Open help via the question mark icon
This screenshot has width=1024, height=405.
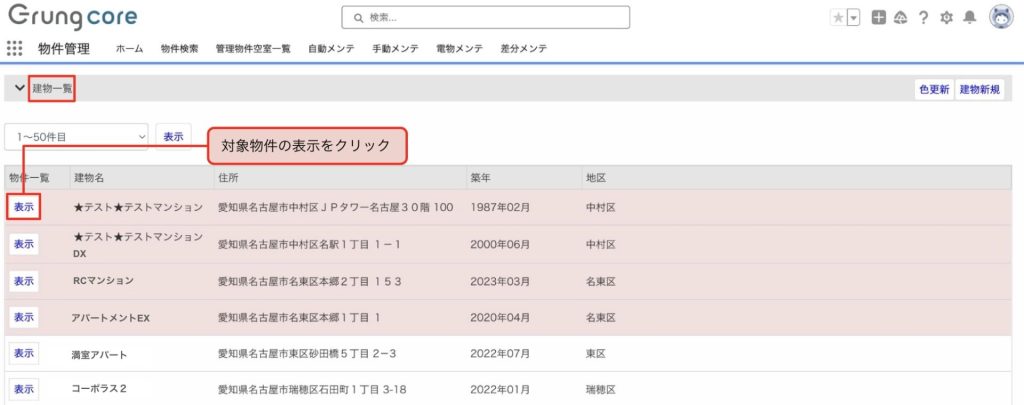click(923, 17)
